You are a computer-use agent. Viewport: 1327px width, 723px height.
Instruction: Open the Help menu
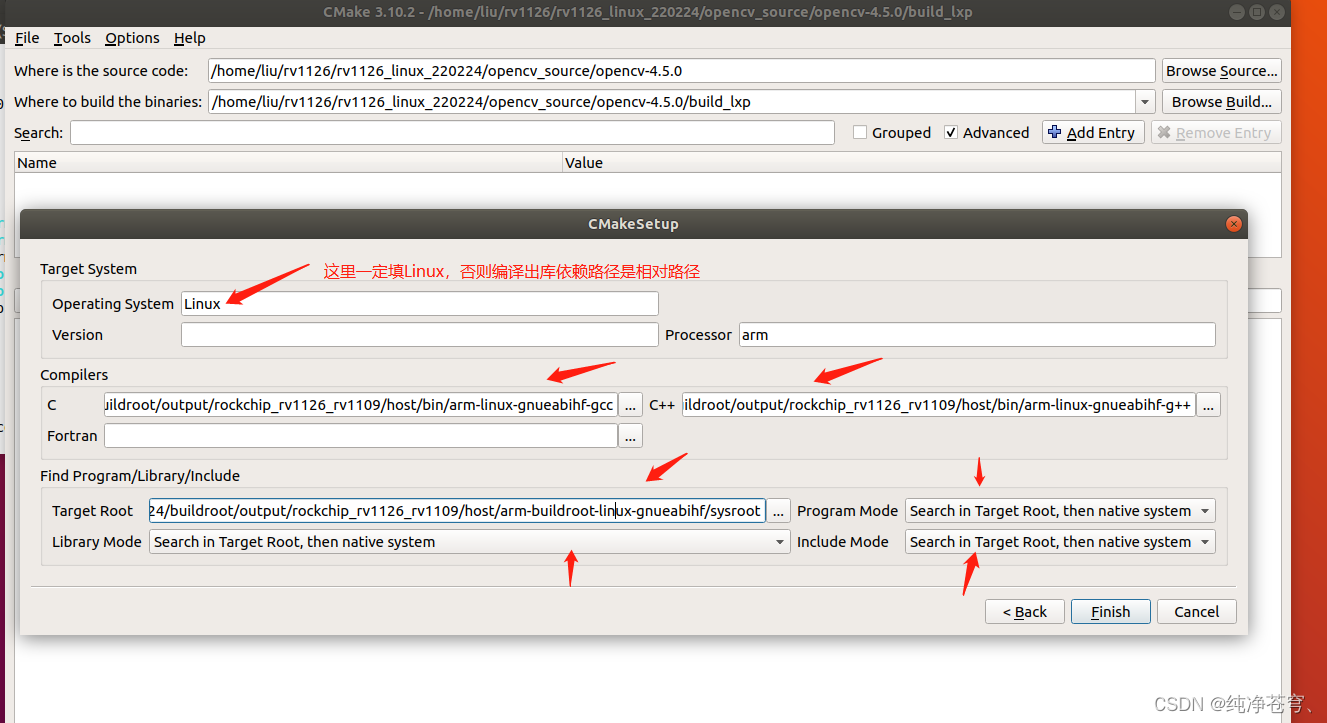click(189, 38)
